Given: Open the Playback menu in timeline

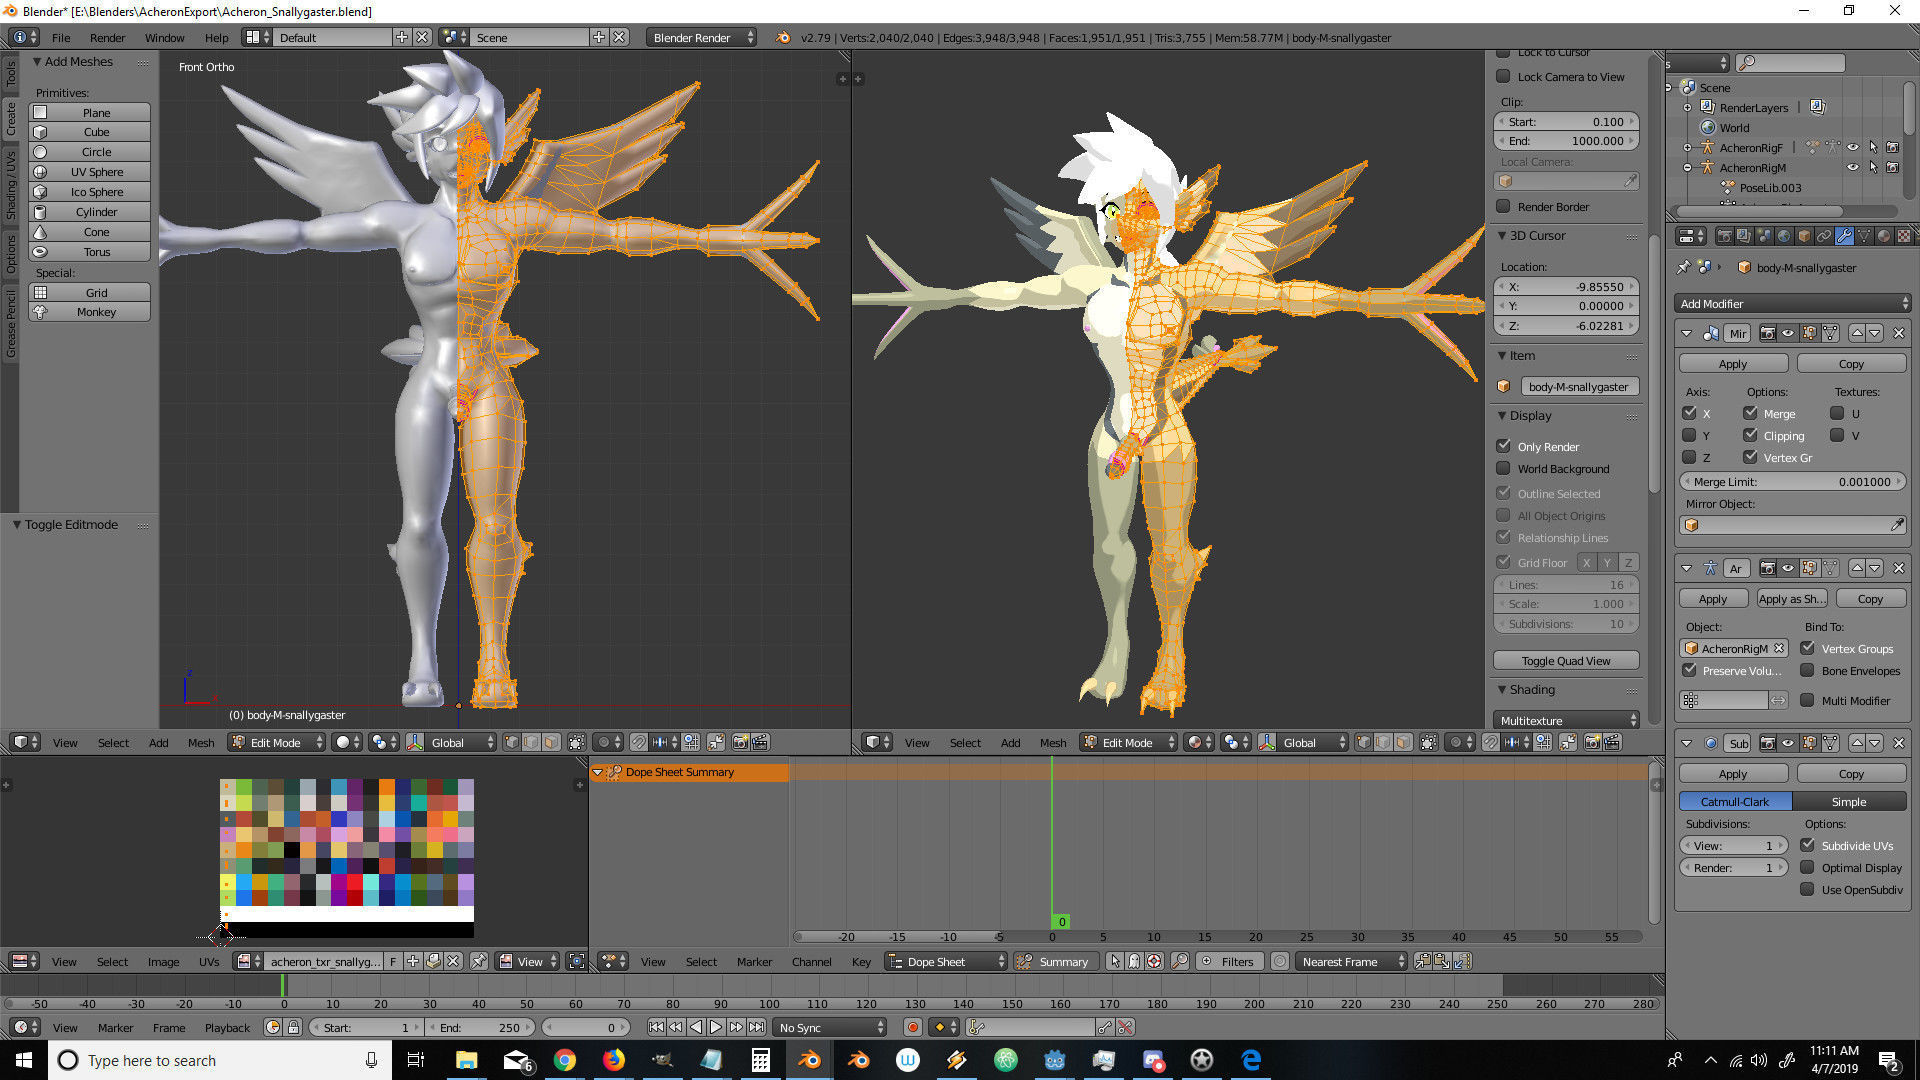Looking at the screenshot, I should (x=227, y=1027).
